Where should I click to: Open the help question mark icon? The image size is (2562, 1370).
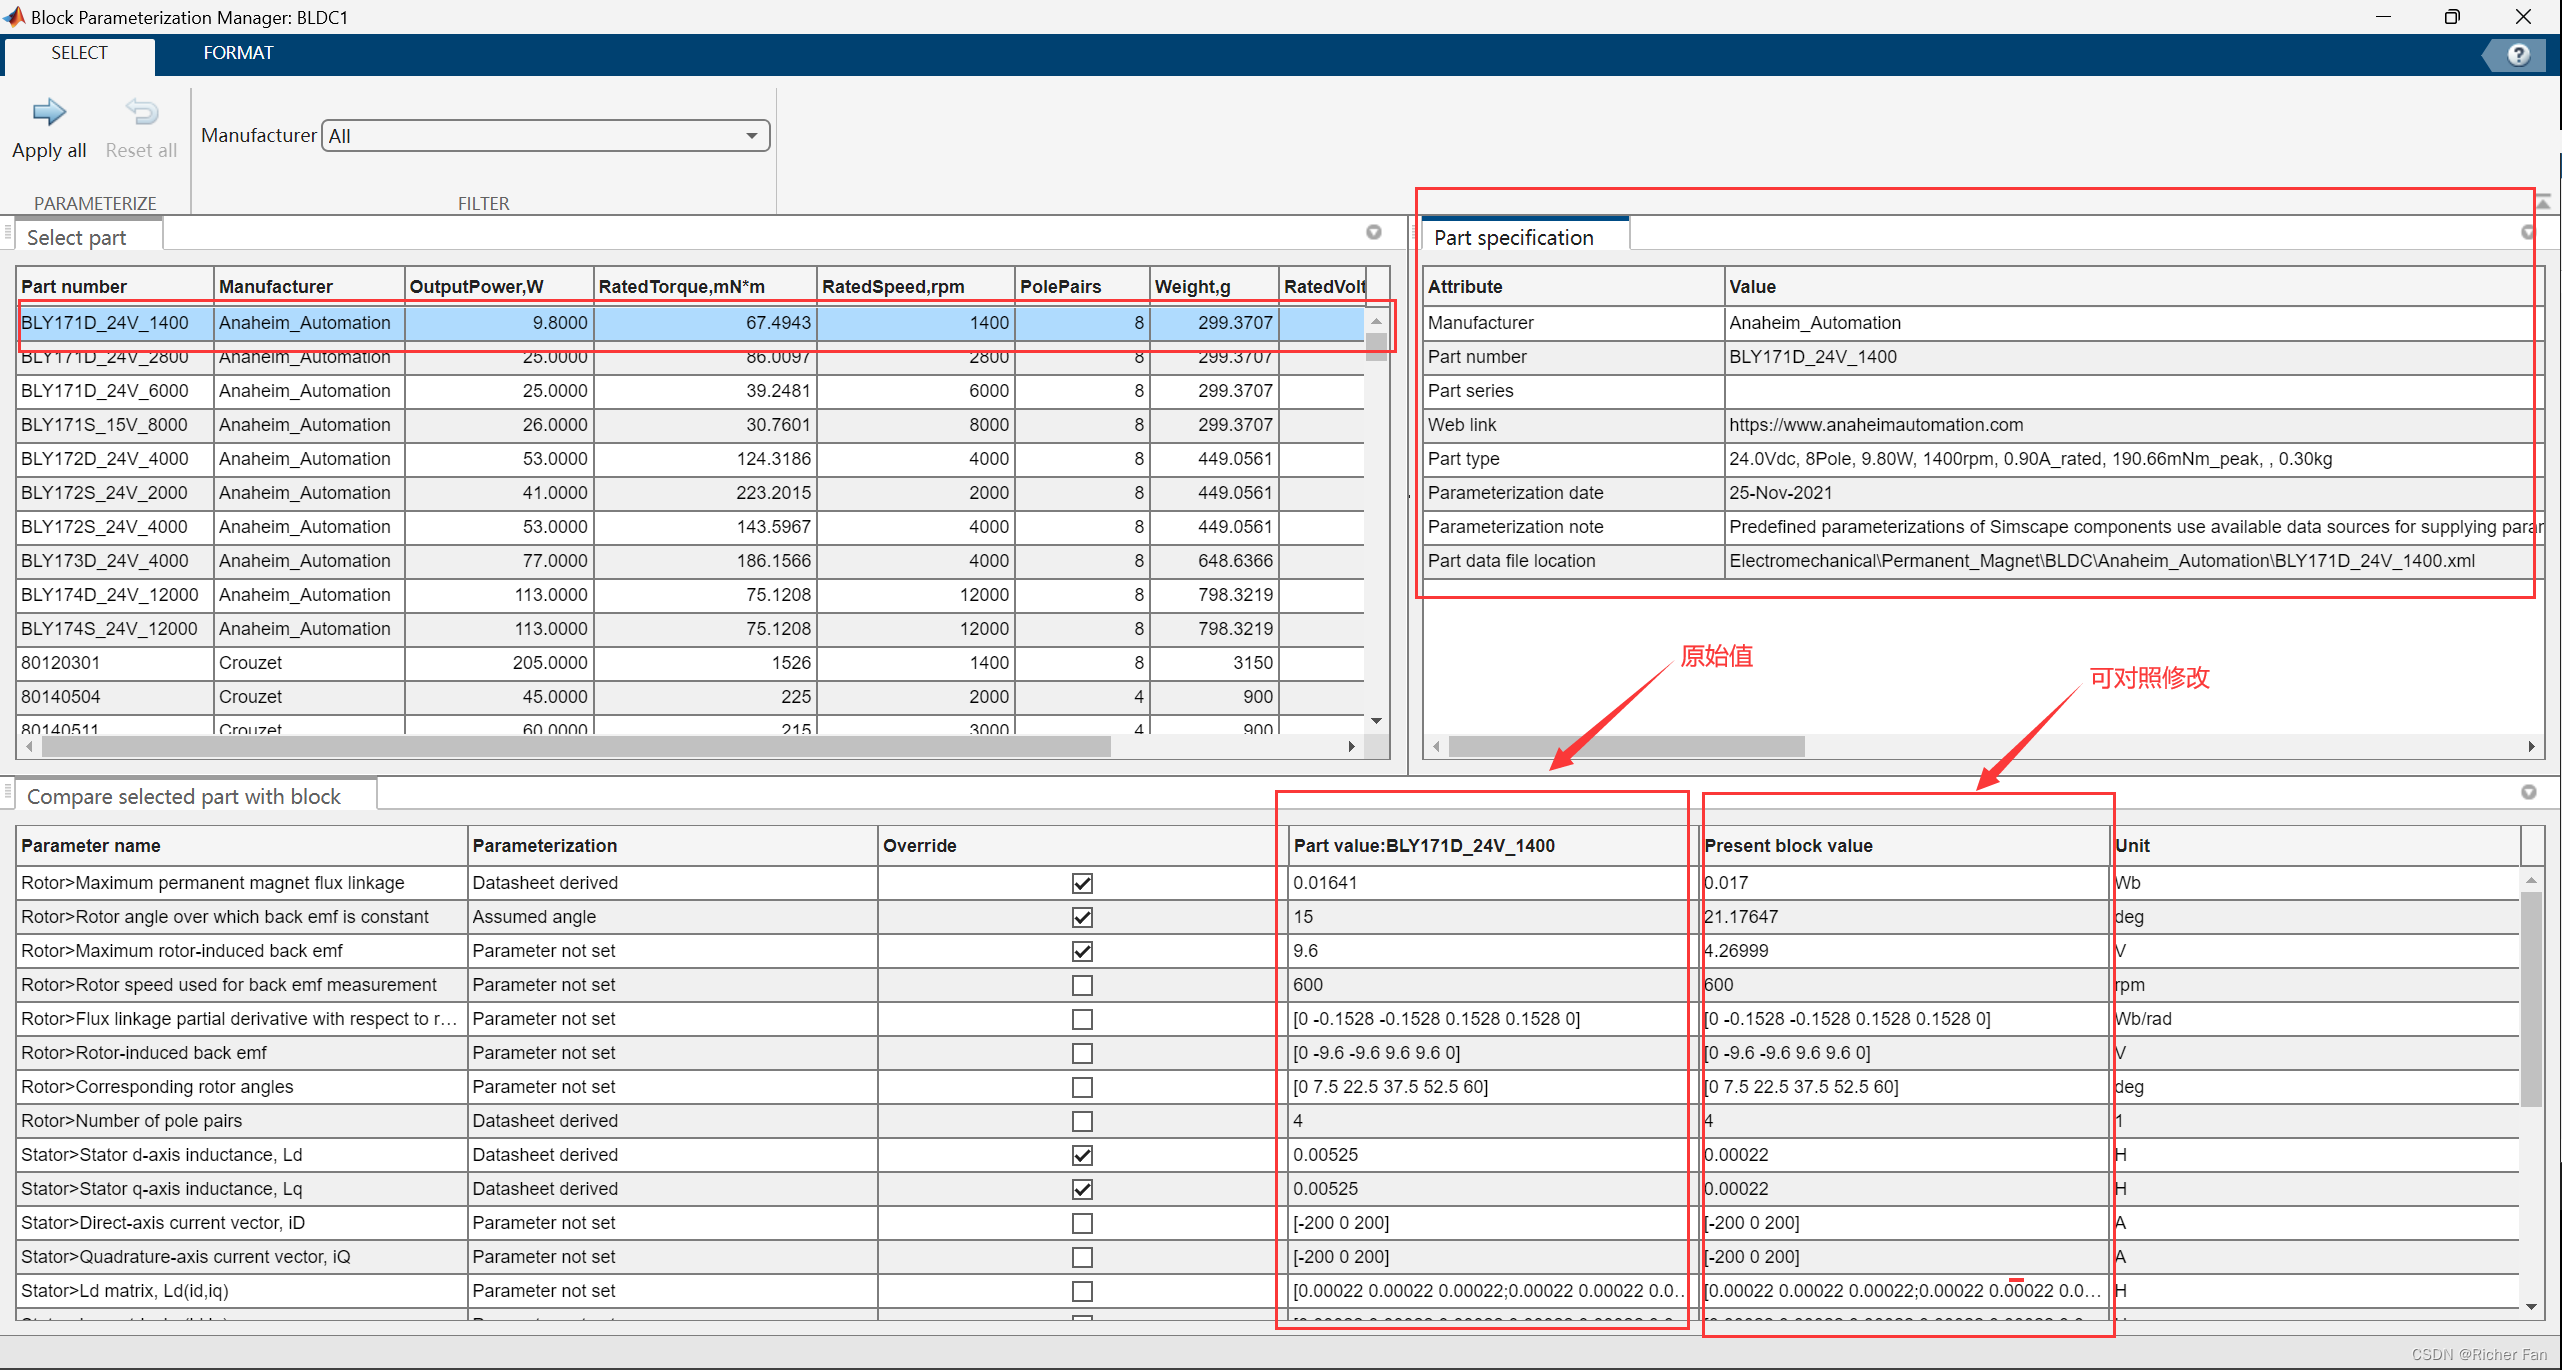[2518, 55]
